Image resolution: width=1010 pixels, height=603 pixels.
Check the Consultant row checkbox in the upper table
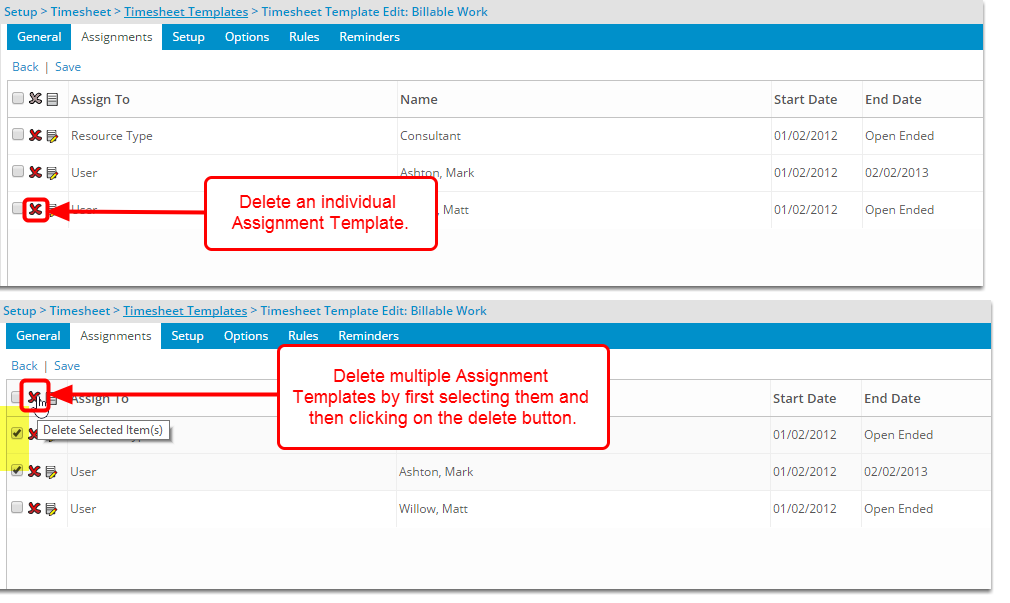(x=17, y=134)
